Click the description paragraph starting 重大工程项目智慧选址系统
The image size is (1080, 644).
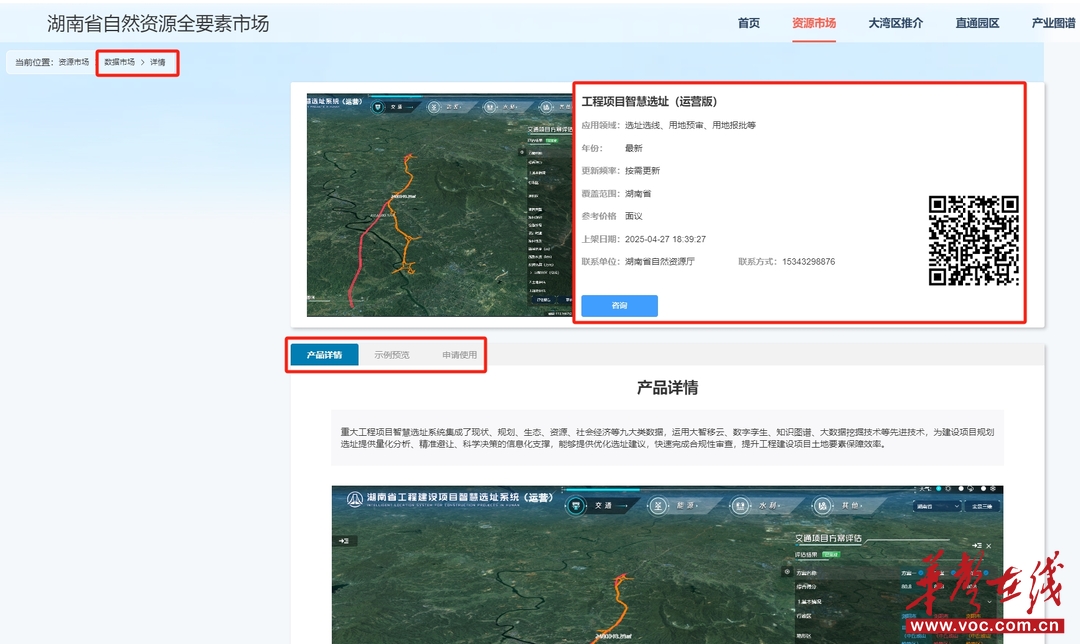pos(667,438)
